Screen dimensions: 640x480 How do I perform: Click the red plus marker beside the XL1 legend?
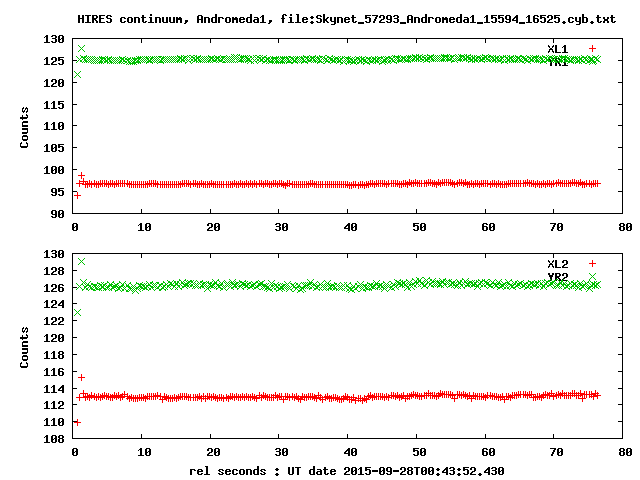coord(592,49)
